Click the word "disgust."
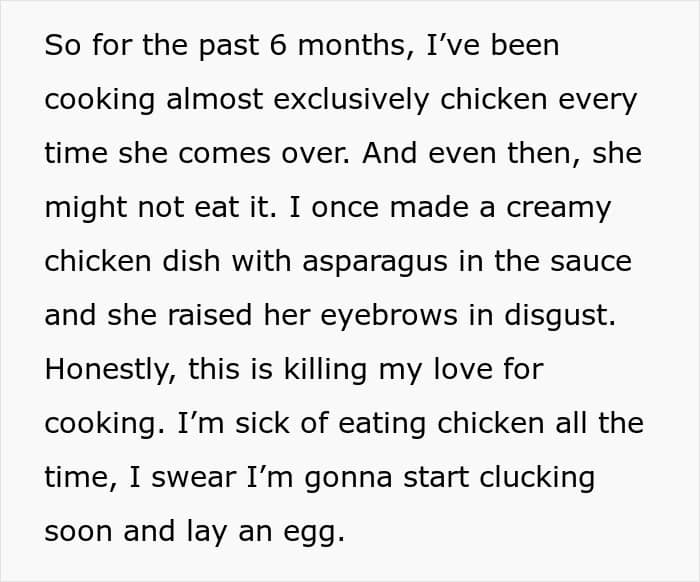This screenshot has width=700, height=582. click(560, 316)
